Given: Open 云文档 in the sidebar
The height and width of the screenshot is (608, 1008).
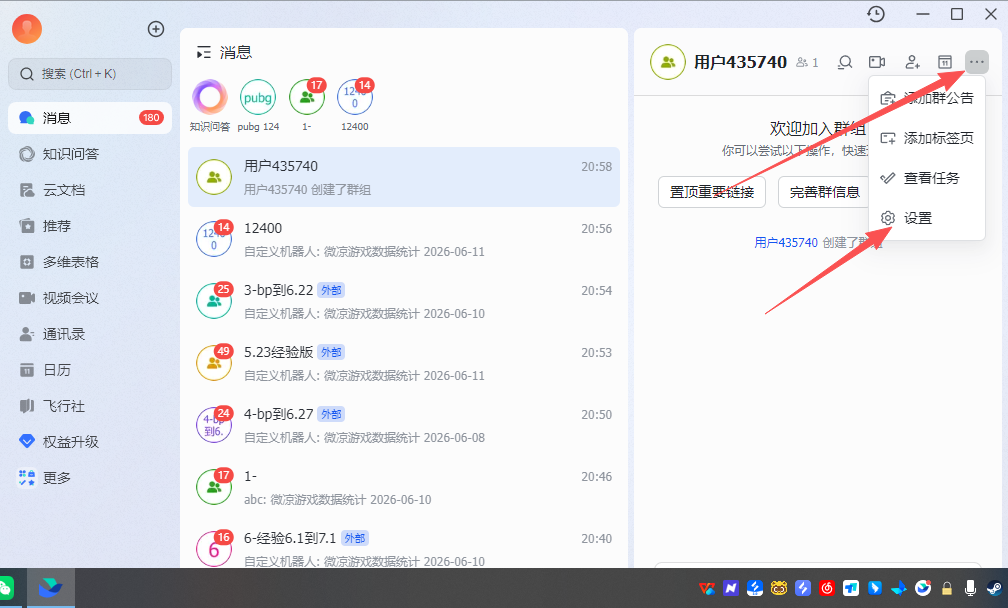Looking at the screenshot, I should coord(90,190).
